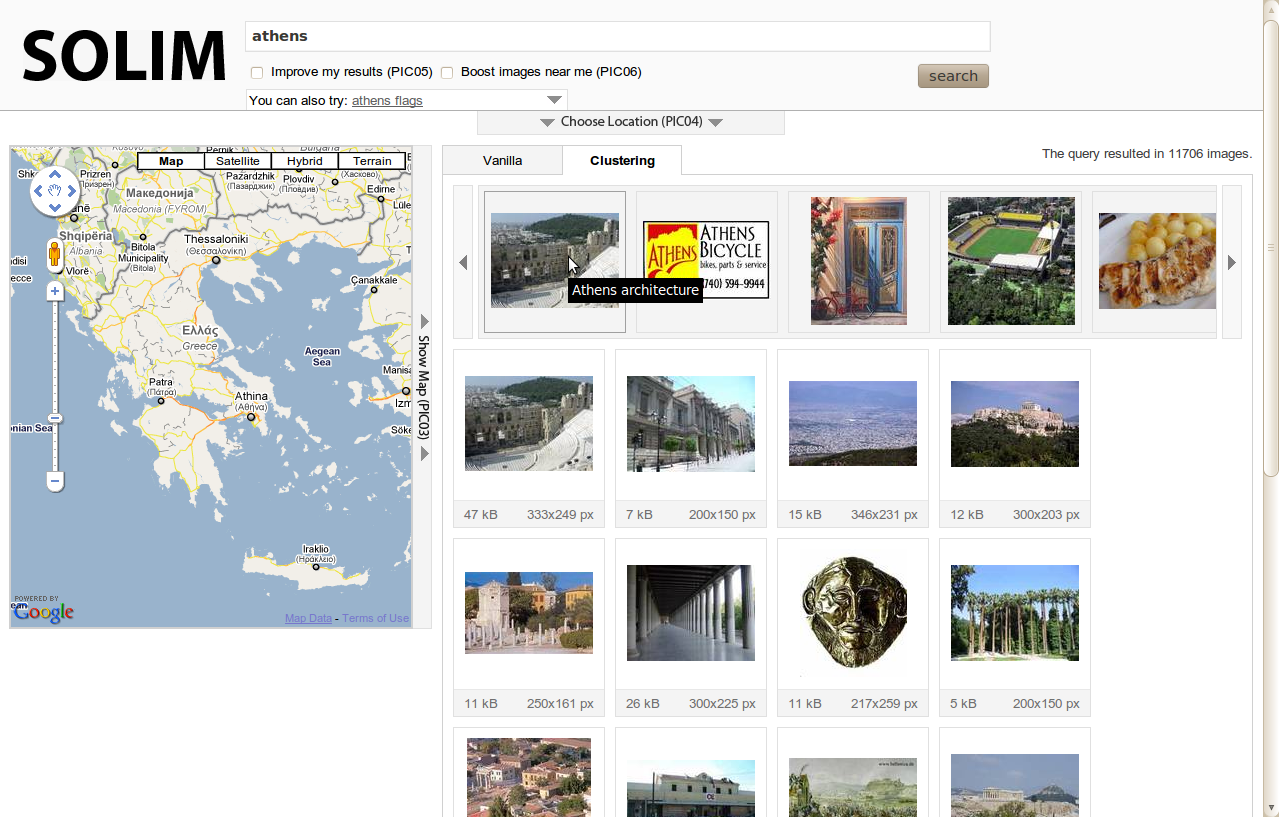1279x817 pixels.
Task: Click the map zoom in plus button
Action: click(55, 291)
